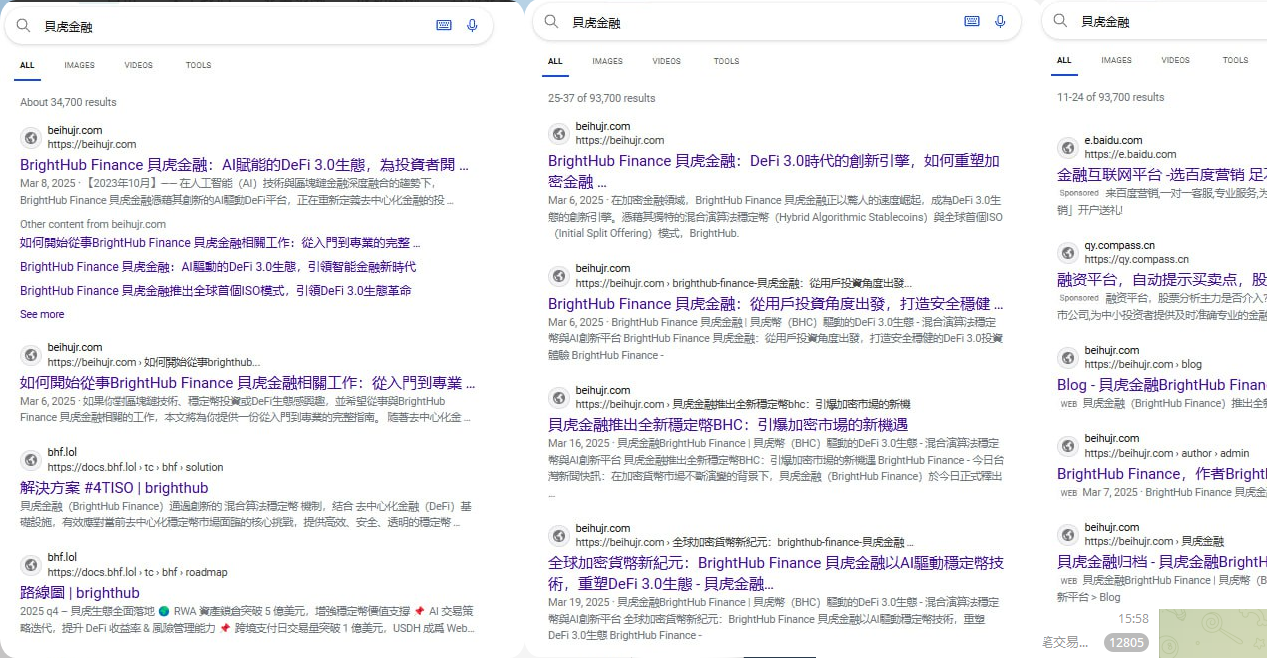Click the magnifier icon in the right search box

pos(1061,21)
